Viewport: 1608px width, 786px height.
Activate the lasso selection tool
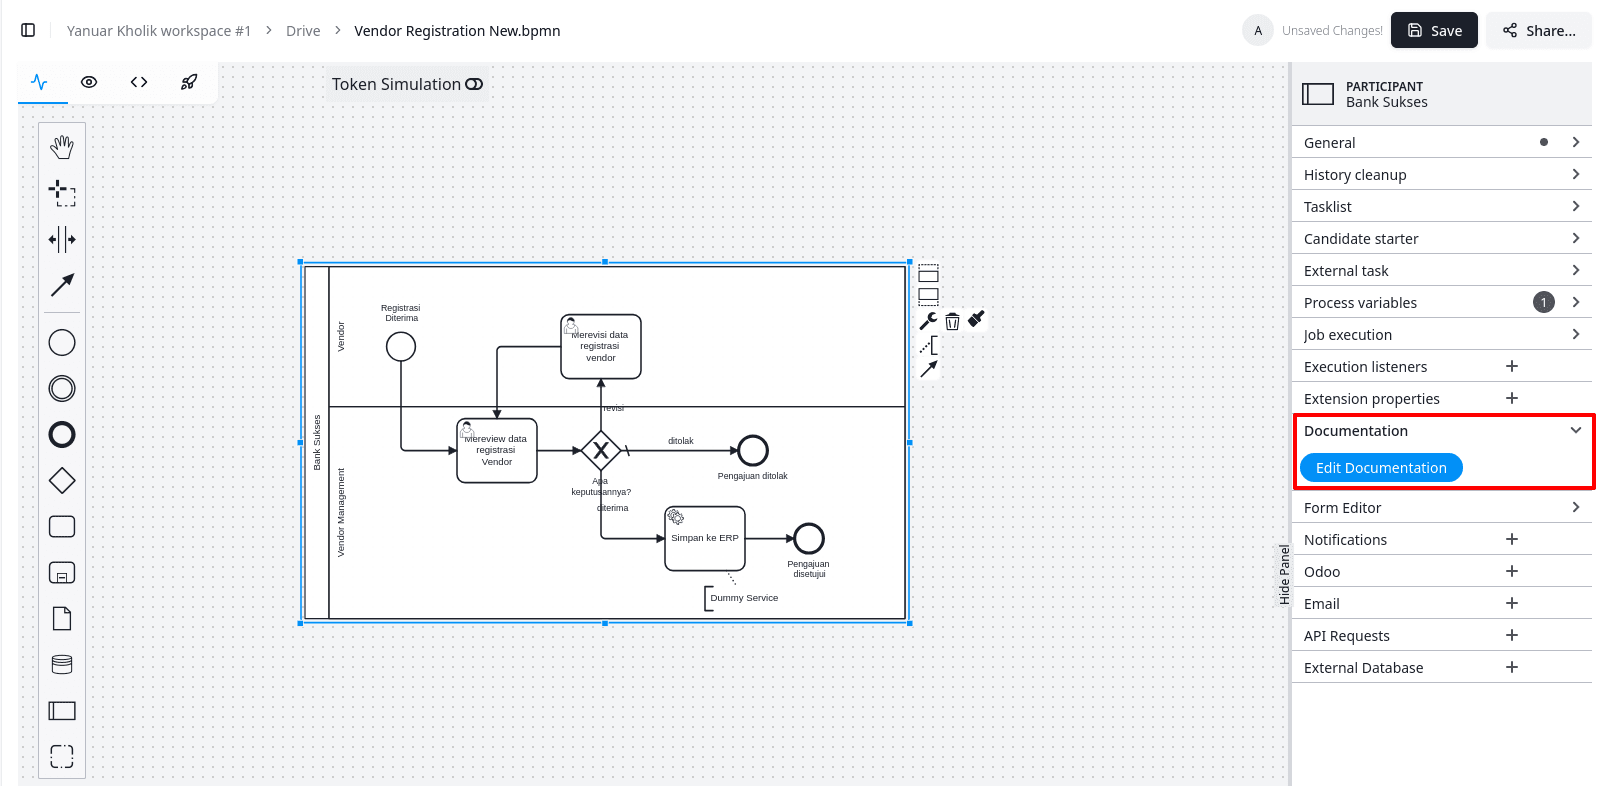[62, 193]
